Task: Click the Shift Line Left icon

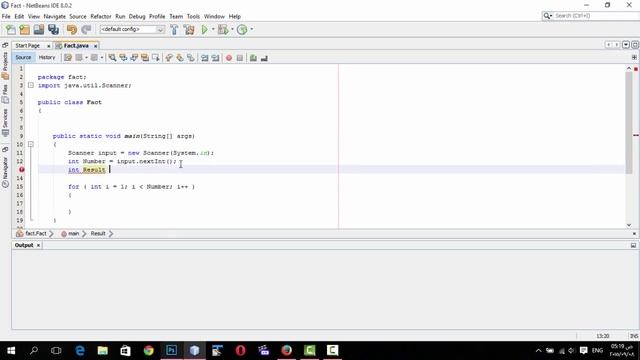Action: [204, 58]
